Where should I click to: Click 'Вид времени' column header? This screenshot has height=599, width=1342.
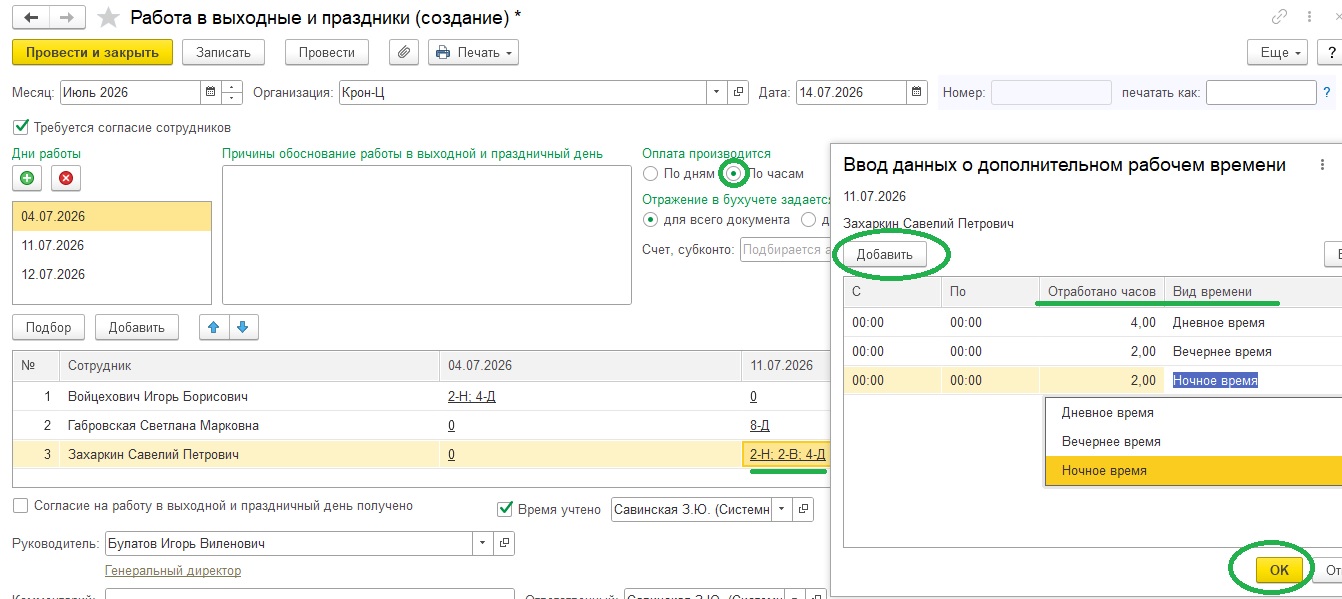point(1254,292)
